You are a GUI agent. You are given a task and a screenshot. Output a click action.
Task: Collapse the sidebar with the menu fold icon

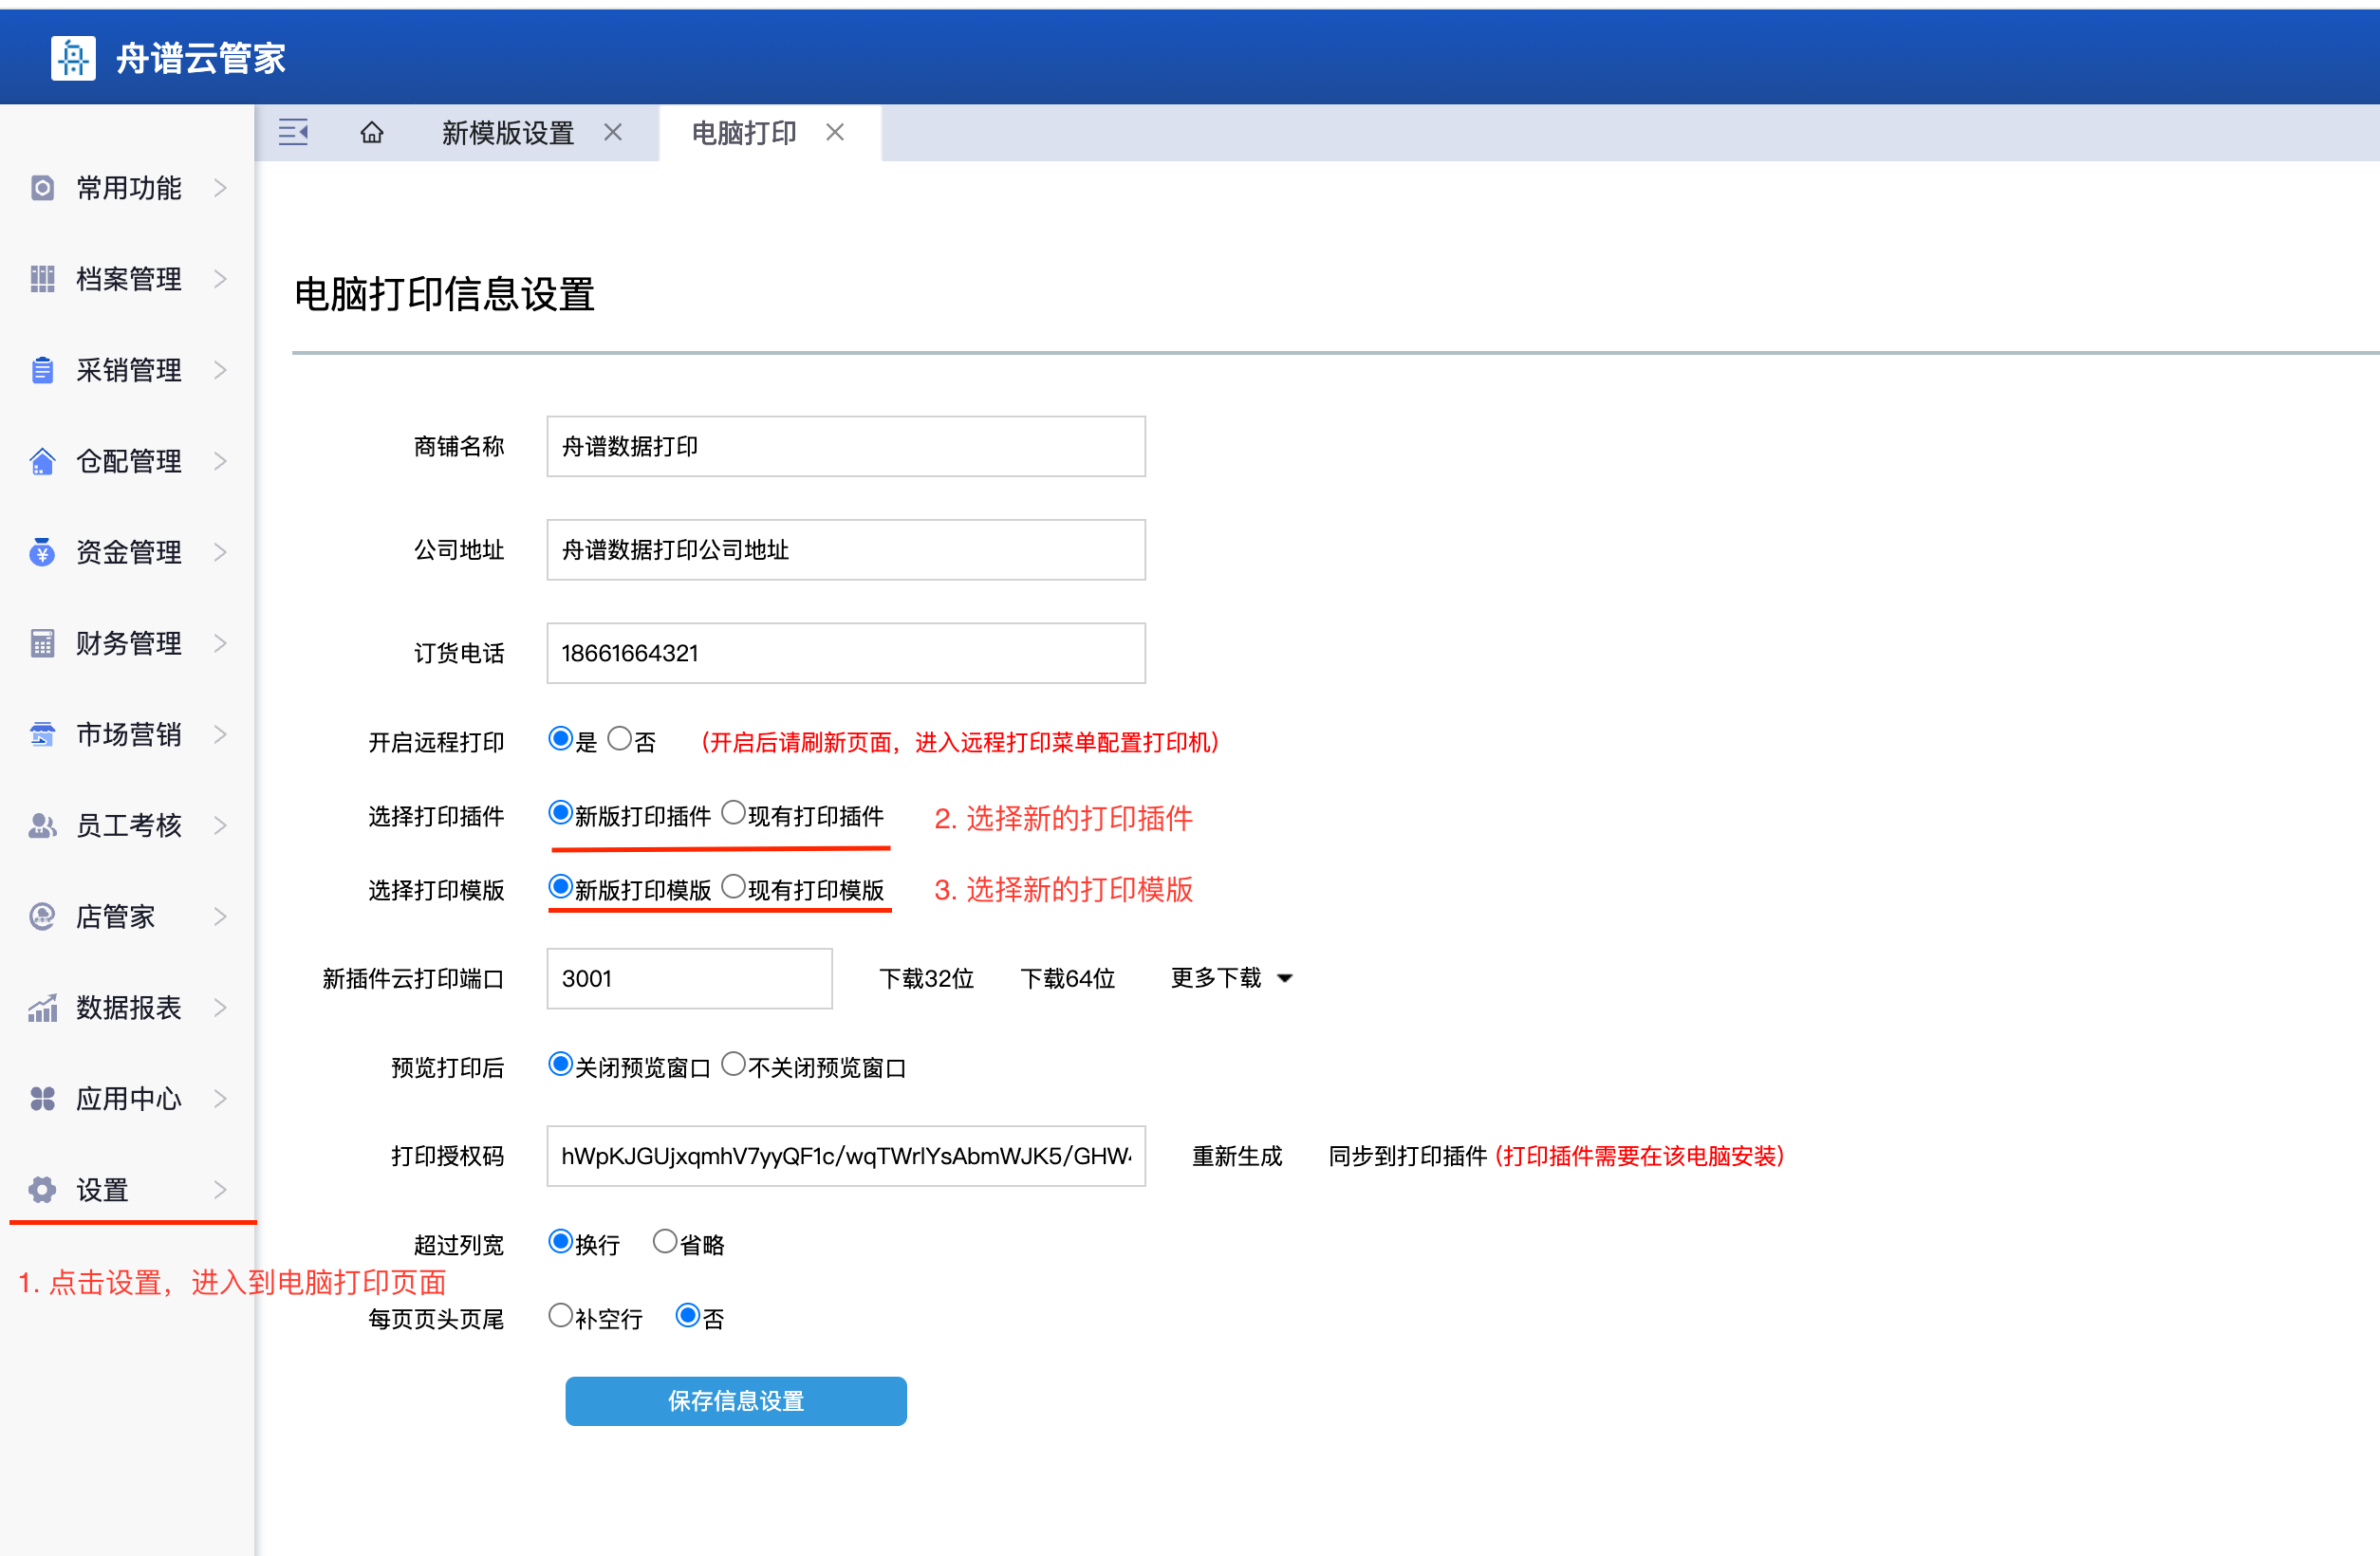pos(293,132)
